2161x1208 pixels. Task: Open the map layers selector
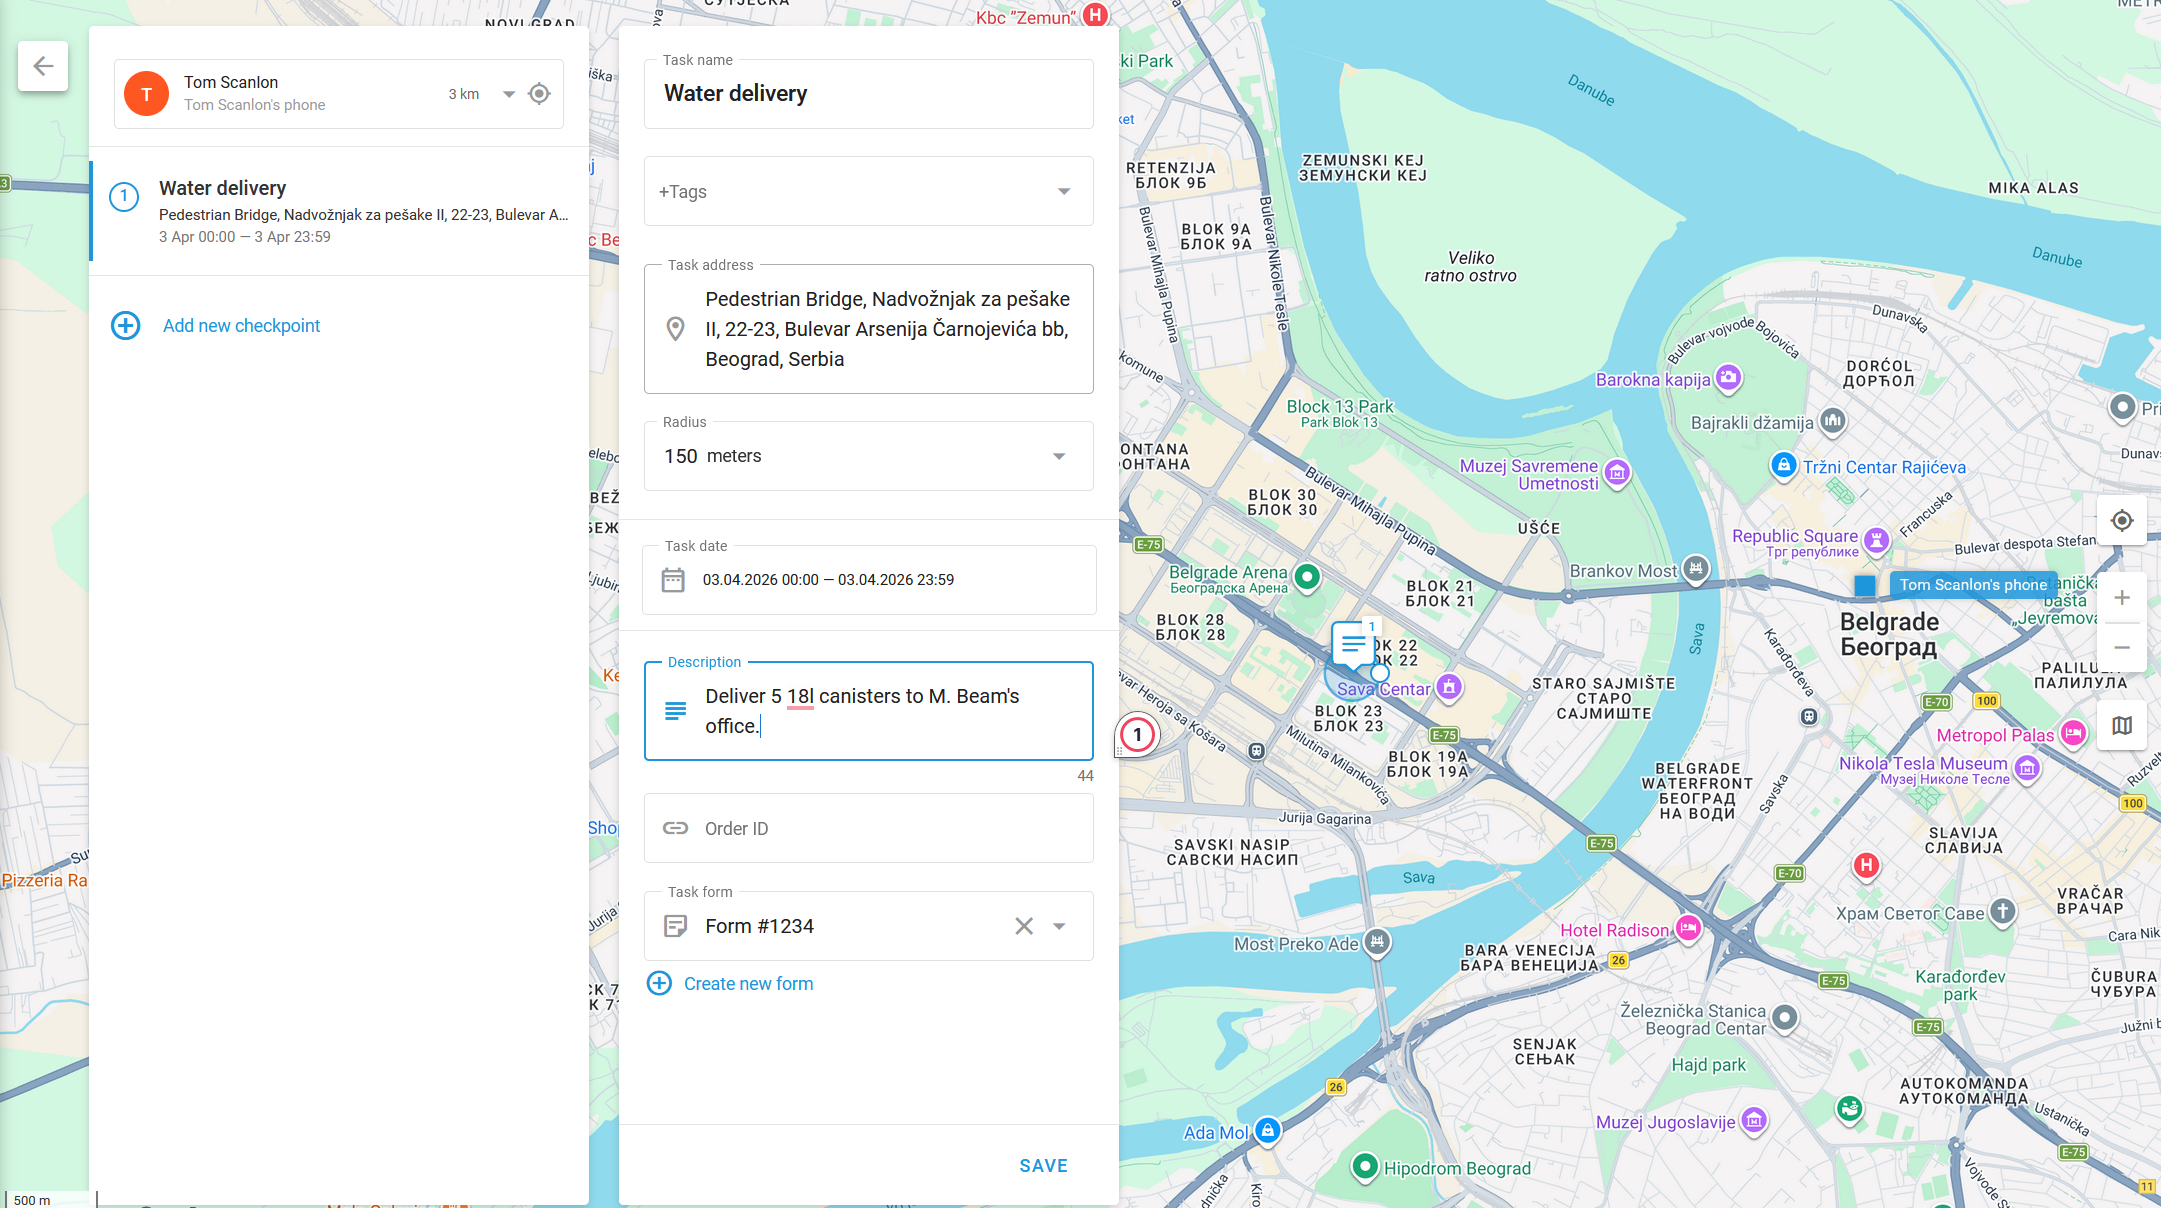click(2121, 725)
